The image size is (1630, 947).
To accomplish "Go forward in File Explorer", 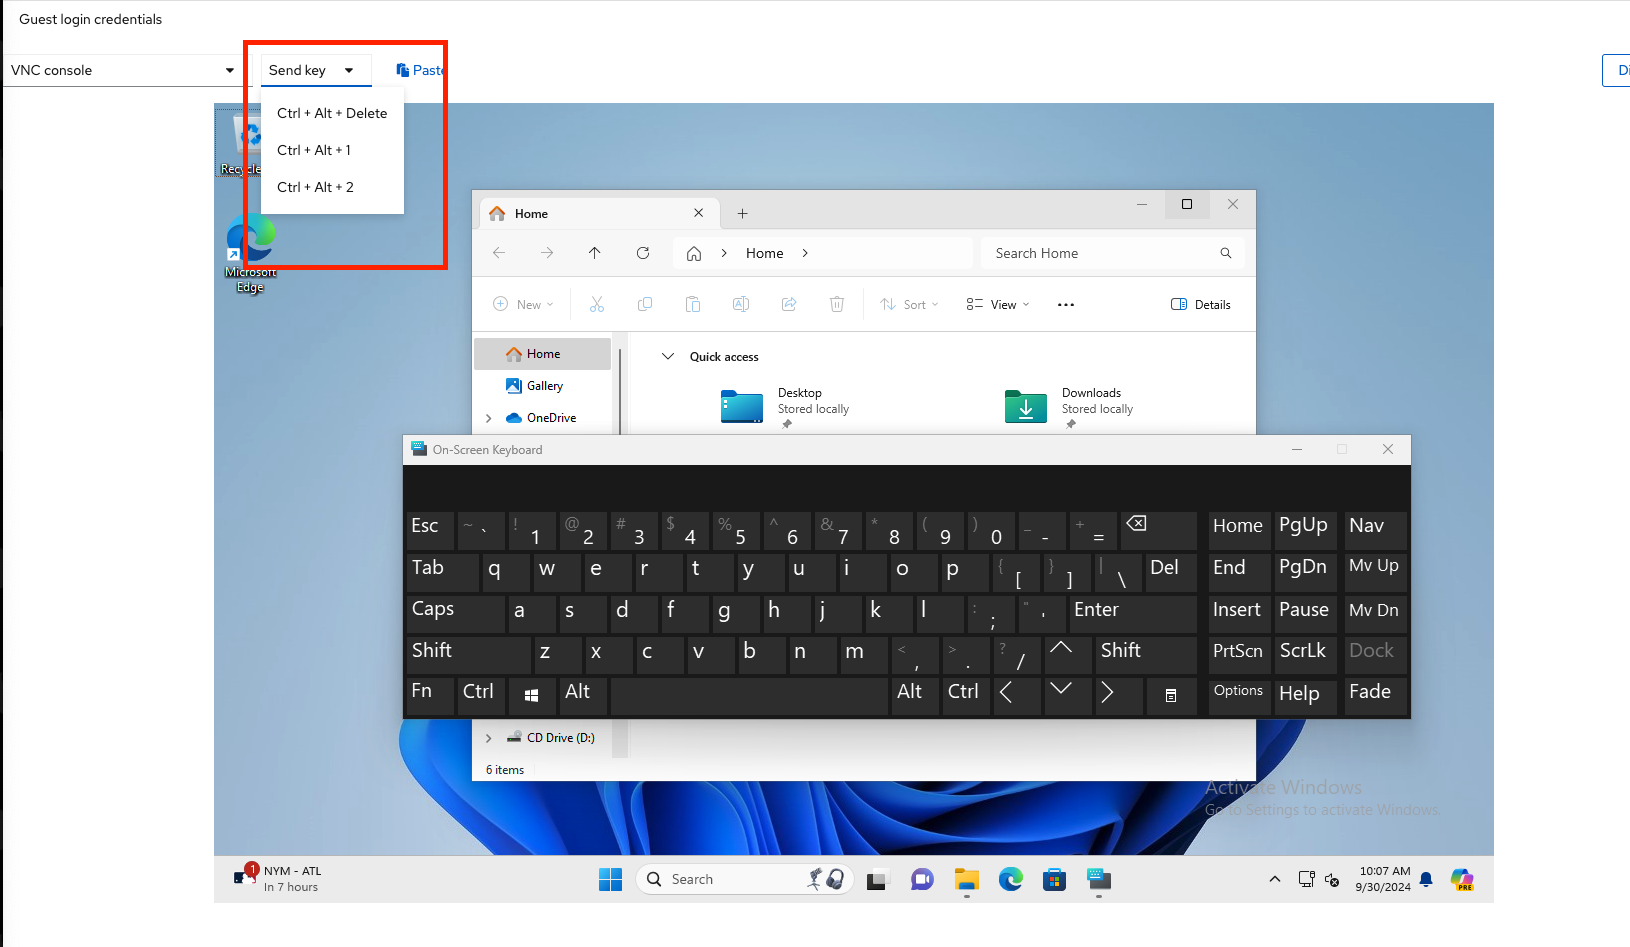I will coord(547,253).
